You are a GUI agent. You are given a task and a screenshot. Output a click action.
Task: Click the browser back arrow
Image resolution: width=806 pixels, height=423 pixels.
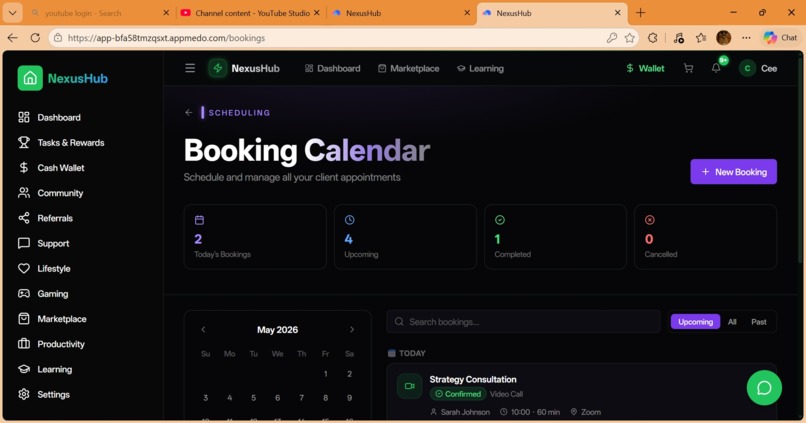[x=12, y=38]
